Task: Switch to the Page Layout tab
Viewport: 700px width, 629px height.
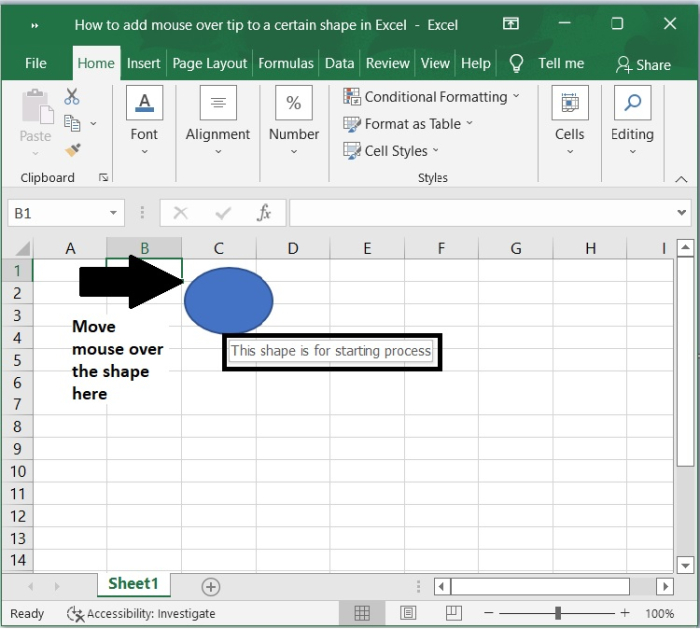Action: pyautogui.click(x=209, y=63)
